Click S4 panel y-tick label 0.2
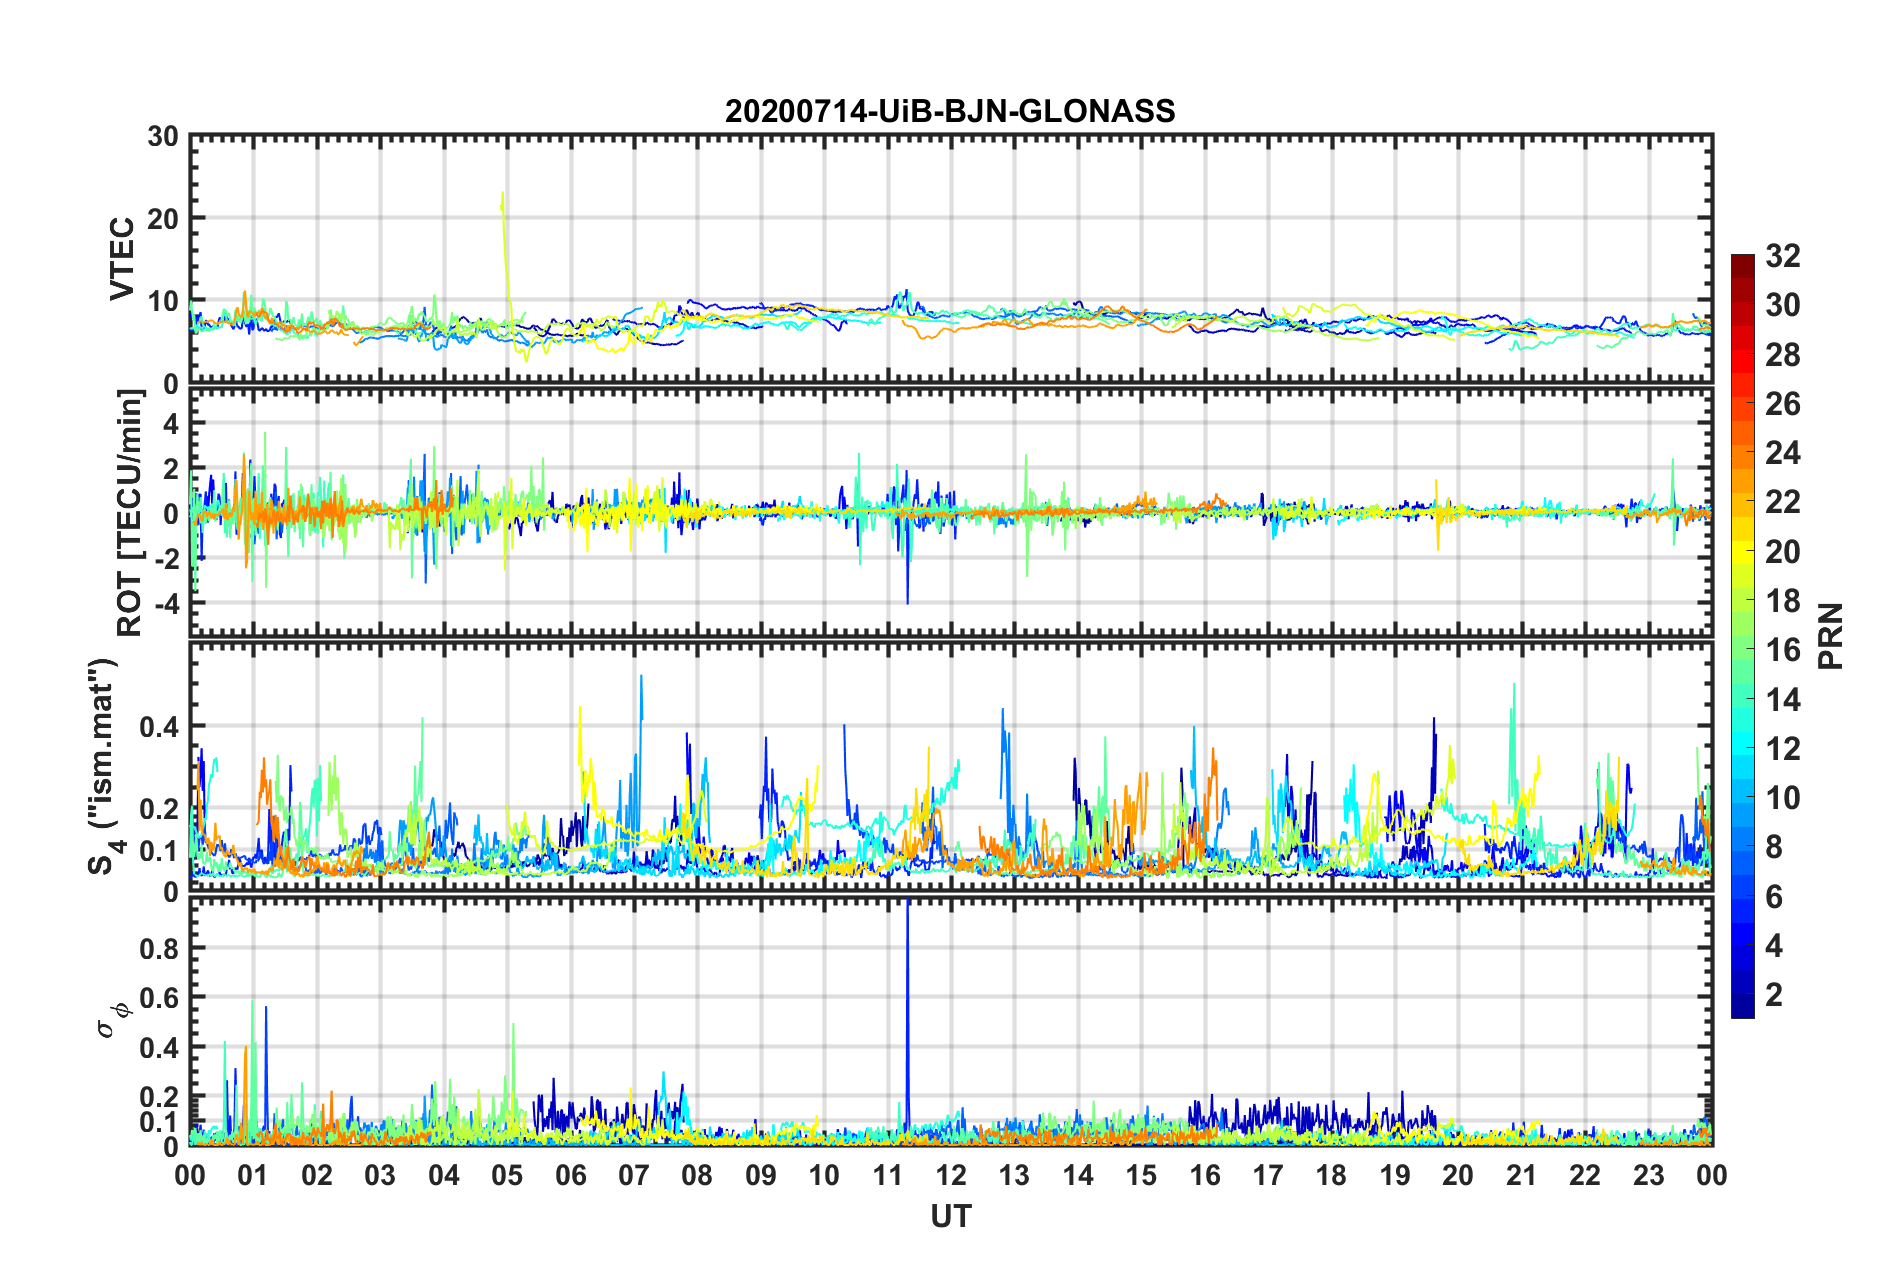1902x1272 pixels. coord(160,809)
